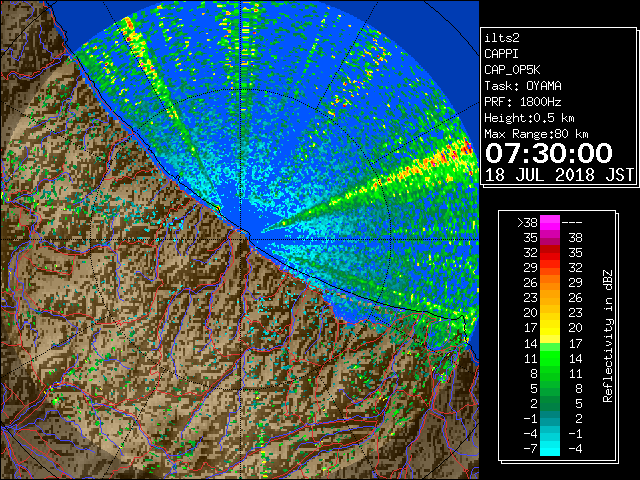Select the '18 JUL 2018 JST' date
Image resolution: width=640 pixels, height=480 pixels.
pyautogui.click(x=559, y=175)
